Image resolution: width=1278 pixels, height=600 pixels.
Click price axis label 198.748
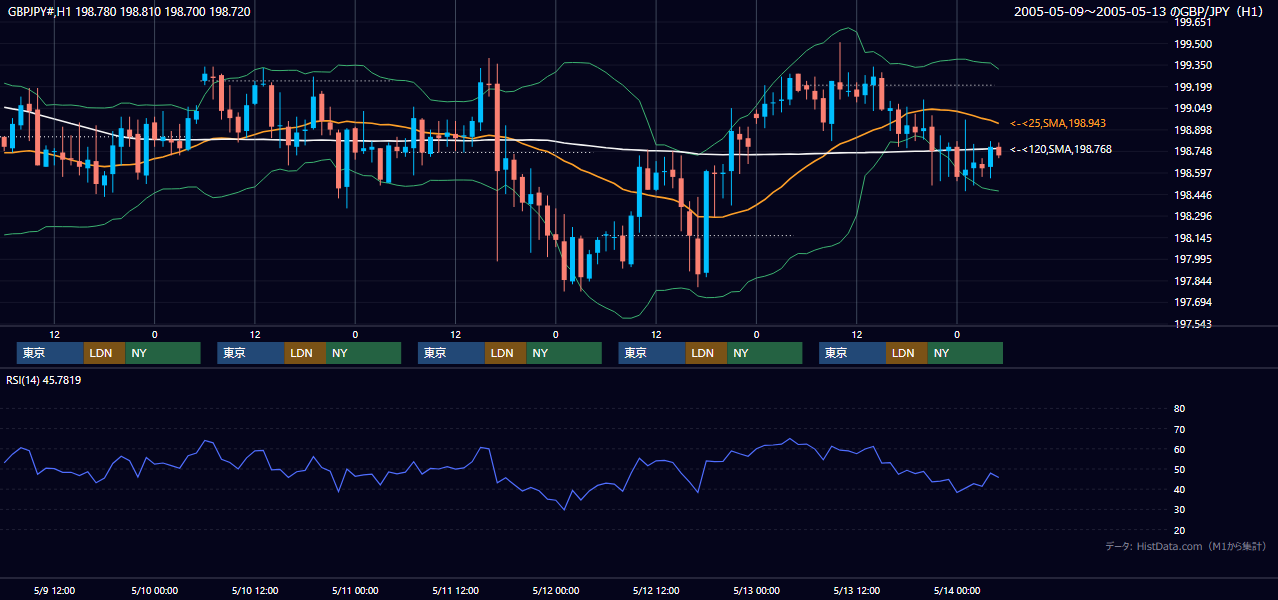pos(1192,151)
